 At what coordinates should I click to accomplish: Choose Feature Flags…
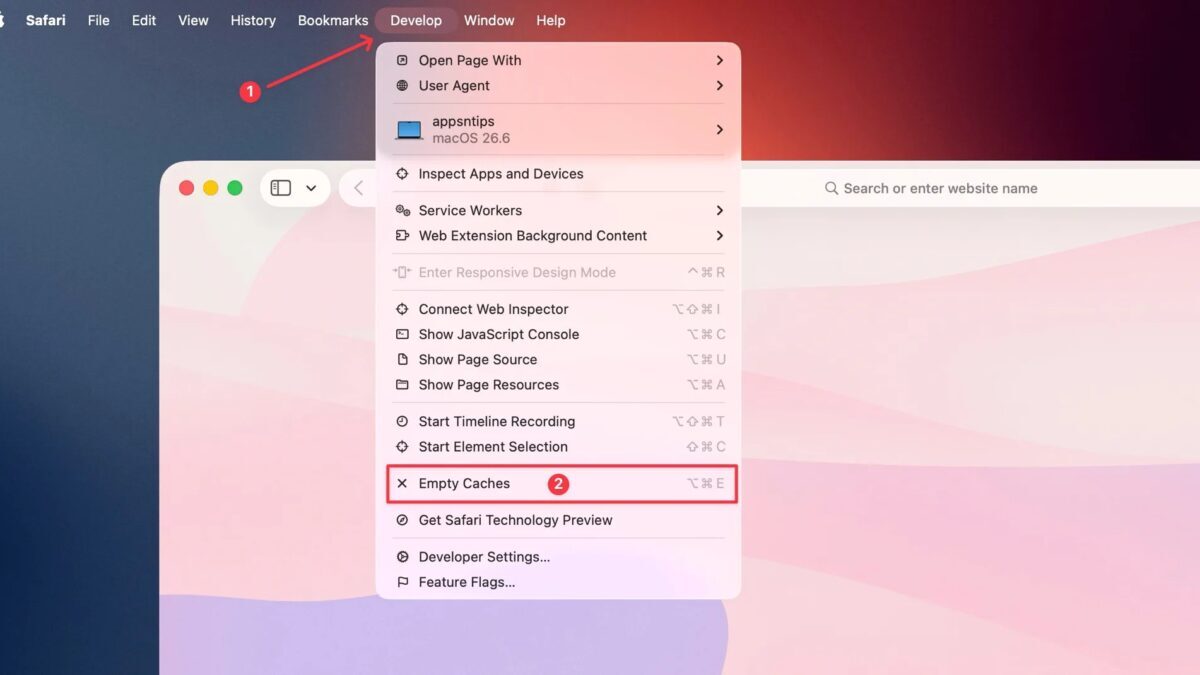click(559, 582)
